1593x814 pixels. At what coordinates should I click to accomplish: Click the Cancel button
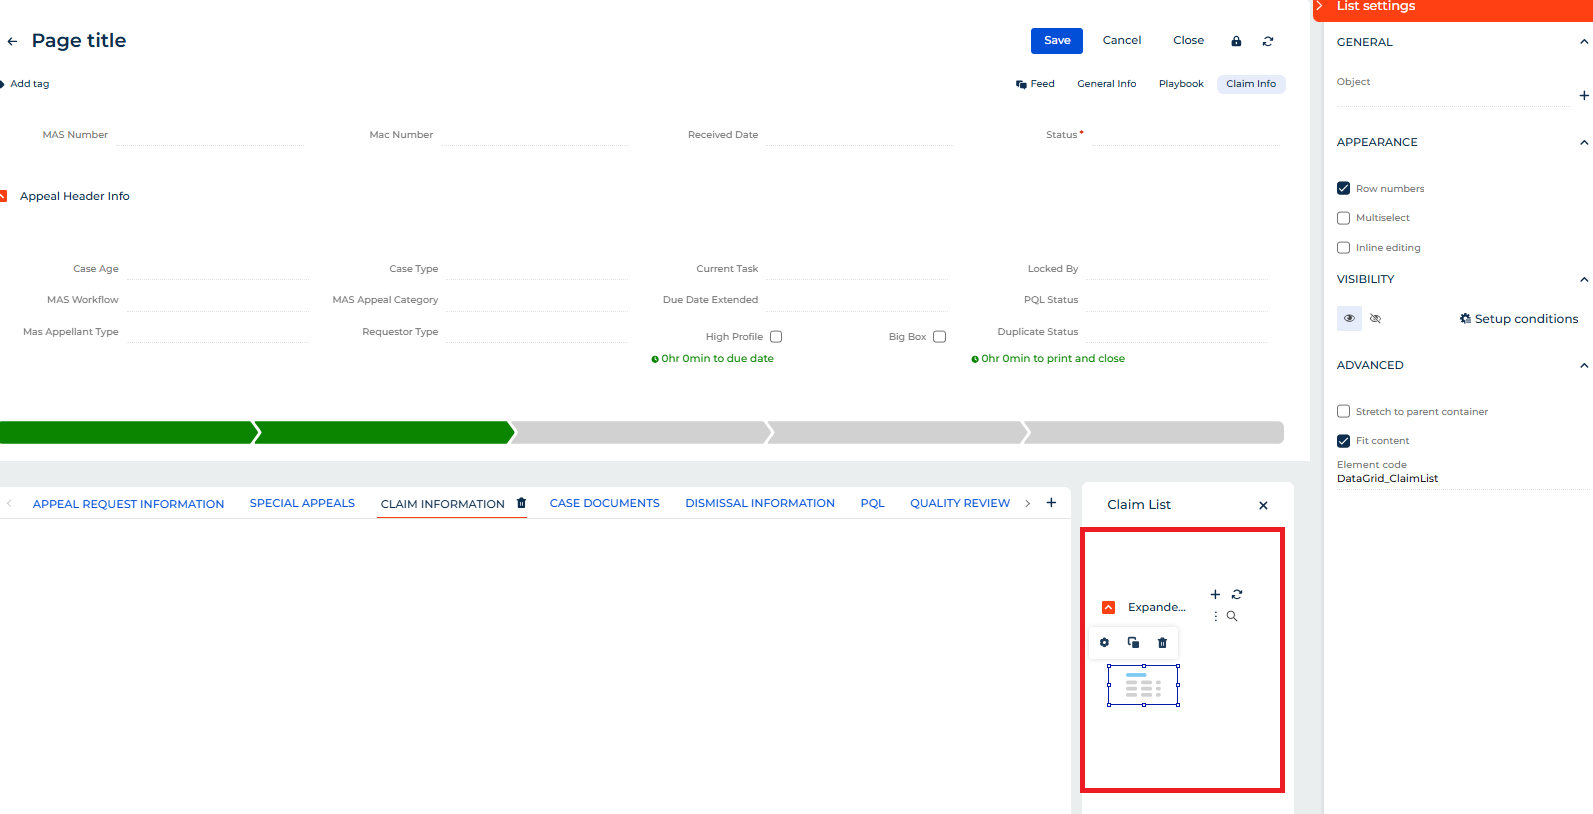coord(1122,41)
